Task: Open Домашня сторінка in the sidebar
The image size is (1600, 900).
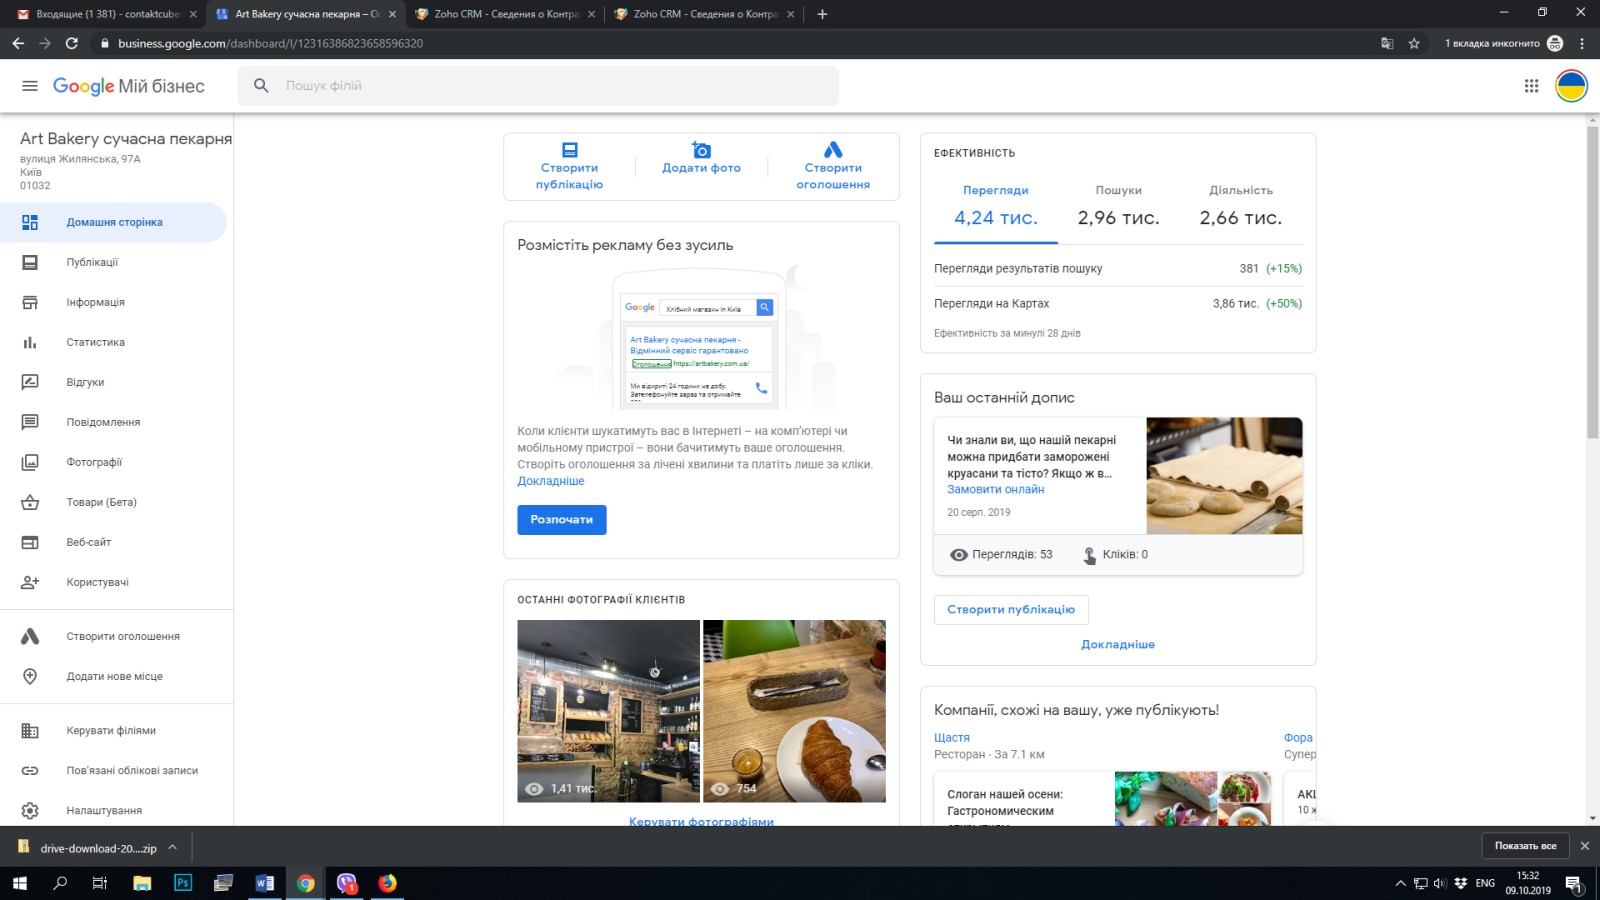Action: pos(113,222)
